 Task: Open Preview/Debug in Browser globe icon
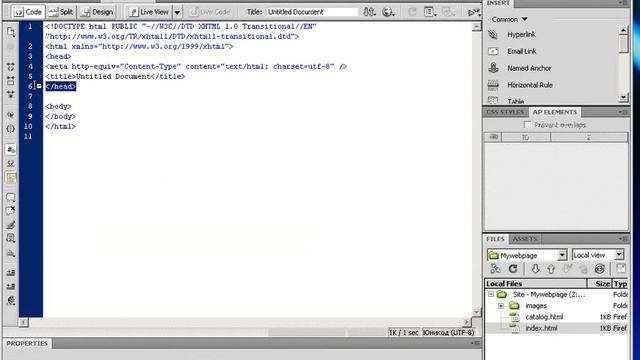[x=388, y=12]
